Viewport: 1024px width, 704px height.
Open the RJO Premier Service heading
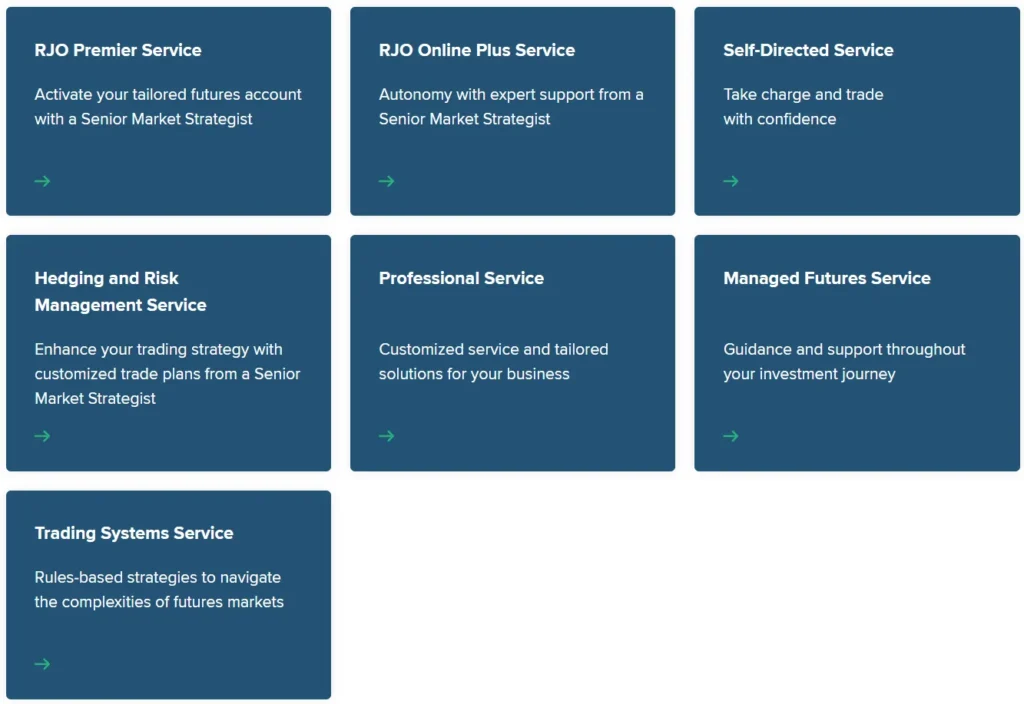click(x=118, y=50)
